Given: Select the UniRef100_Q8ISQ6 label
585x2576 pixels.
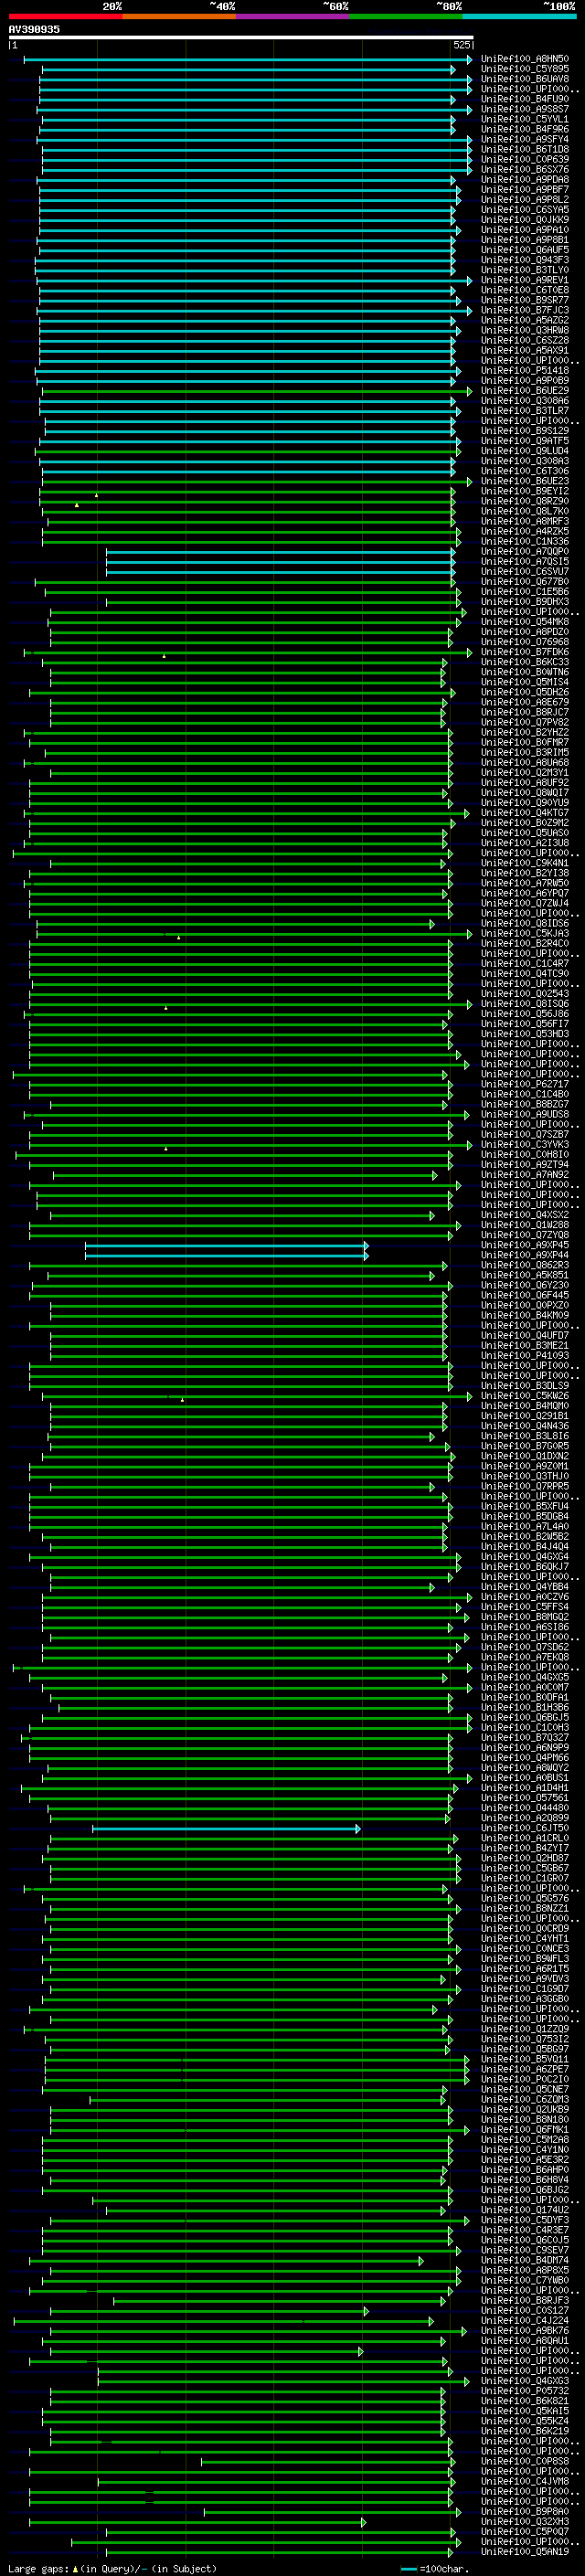Looking at the screenshot, I should point(525,1004).
